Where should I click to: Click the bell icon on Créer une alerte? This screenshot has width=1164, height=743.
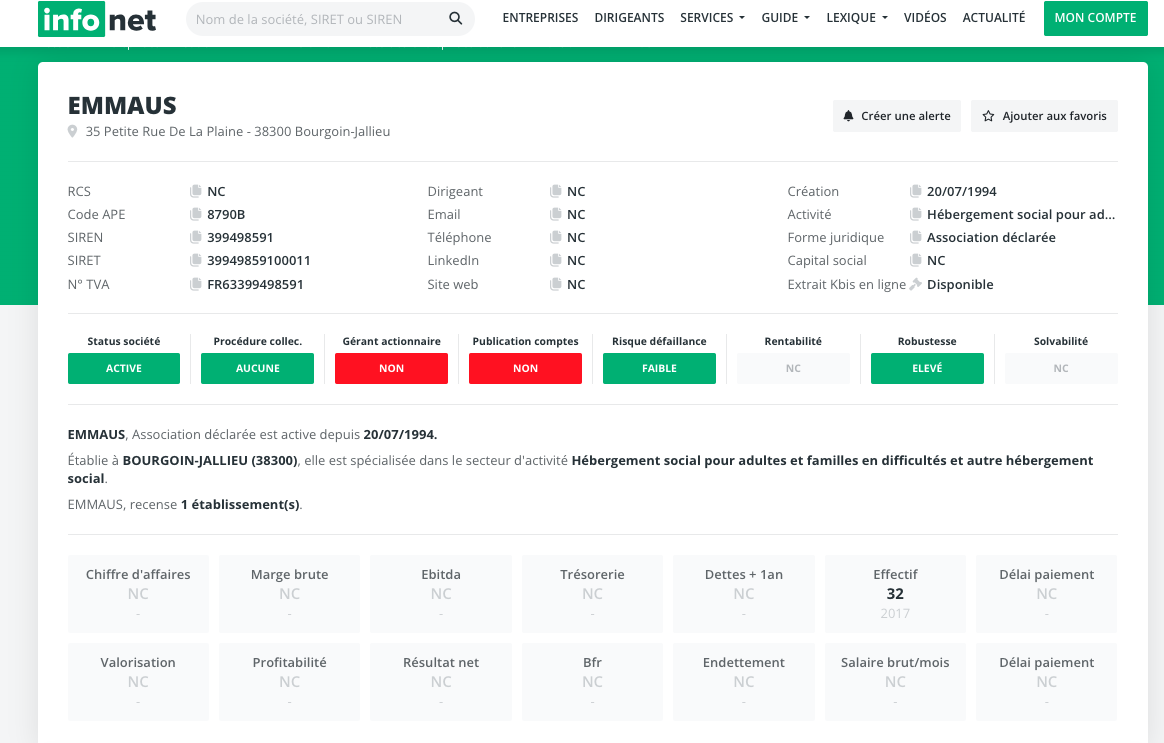tap(849, 115)
